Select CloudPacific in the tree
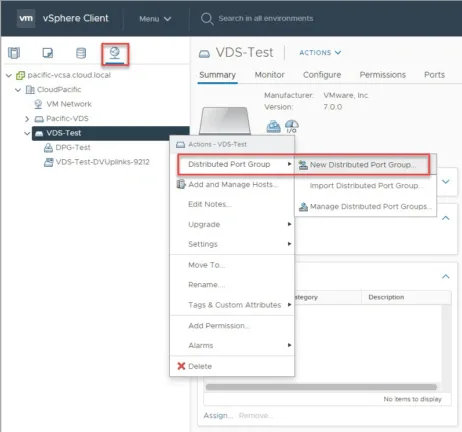The height and width of the screenshot is (432, 462). point(59,89)
